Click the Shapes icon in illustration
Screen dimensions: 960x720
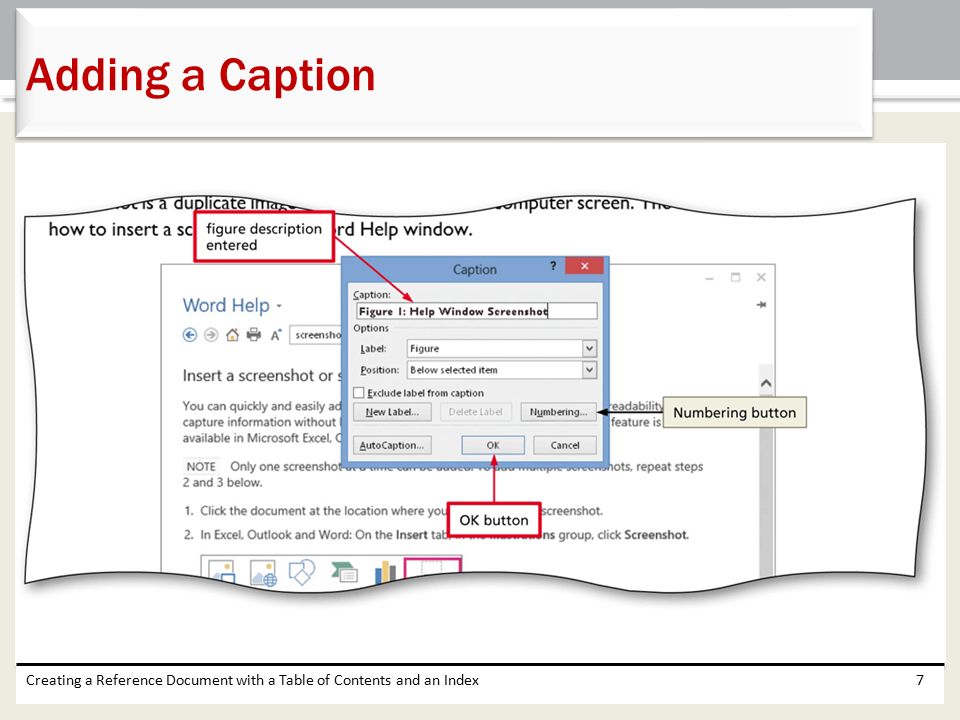coord(302,571)
